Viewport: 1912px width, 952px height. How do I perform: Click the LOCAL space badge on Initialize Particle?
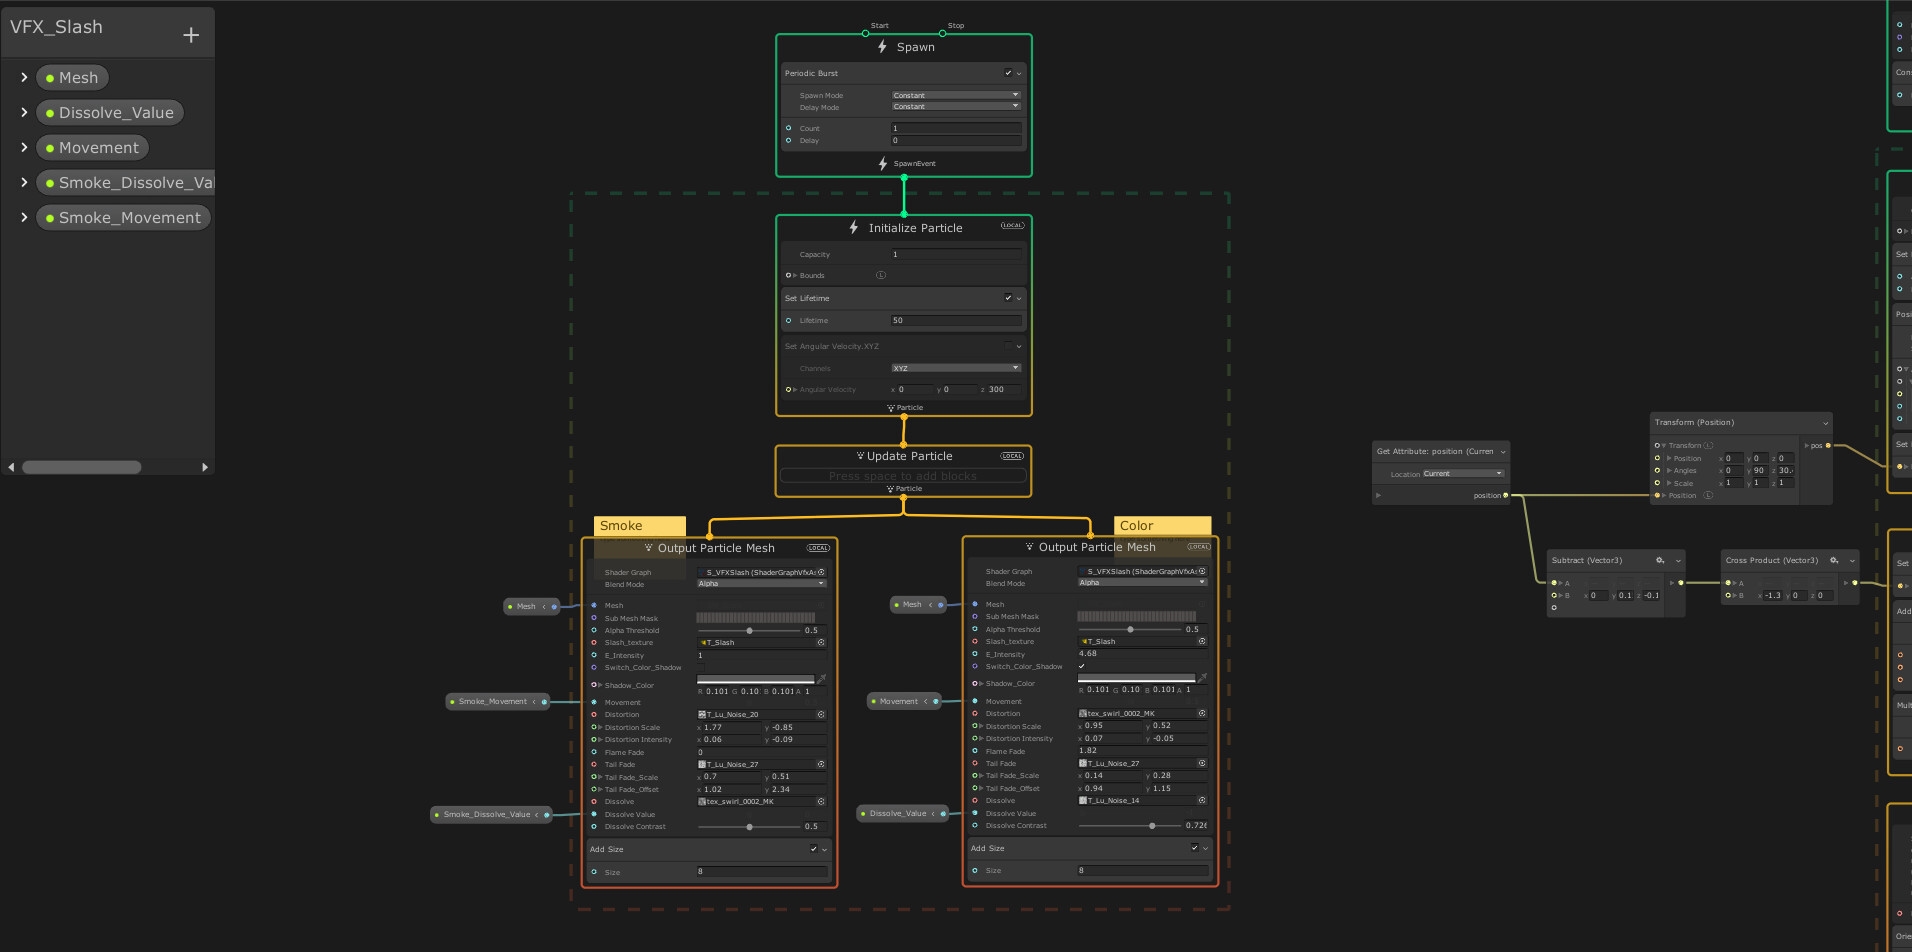[1012, 226]
